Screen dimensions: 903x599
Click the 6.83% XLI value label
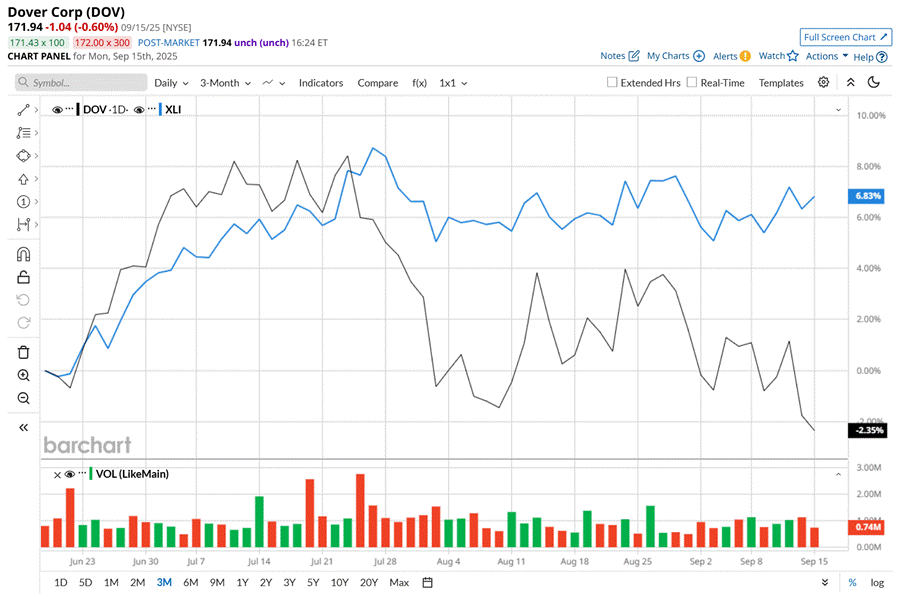click(x=867, y=196)
